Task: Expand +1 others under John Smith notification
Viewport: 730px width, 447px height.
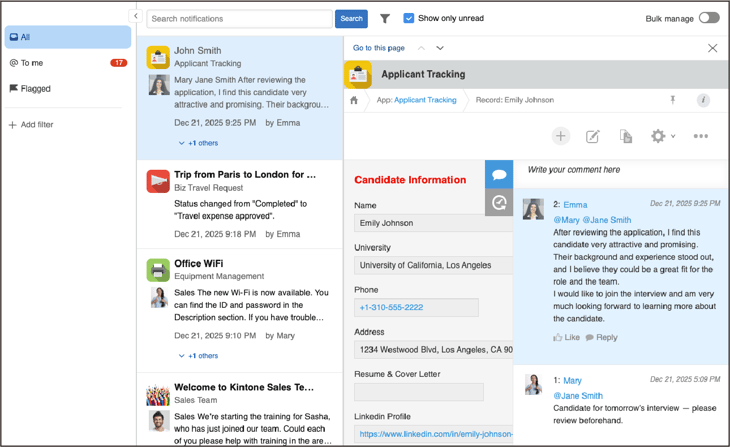Action: (x=198, y=143)
